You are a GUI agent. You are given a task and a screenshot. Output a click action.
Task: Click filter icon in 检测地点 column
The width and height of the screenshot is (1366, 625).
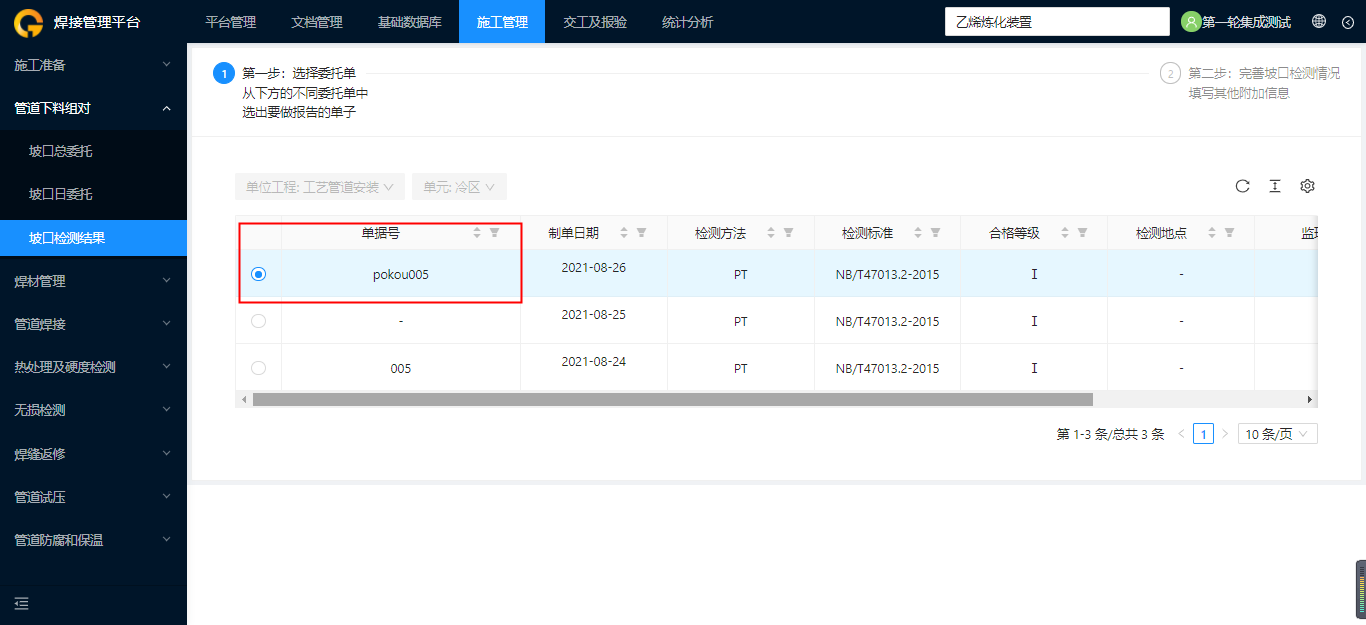click(1229, 233)
